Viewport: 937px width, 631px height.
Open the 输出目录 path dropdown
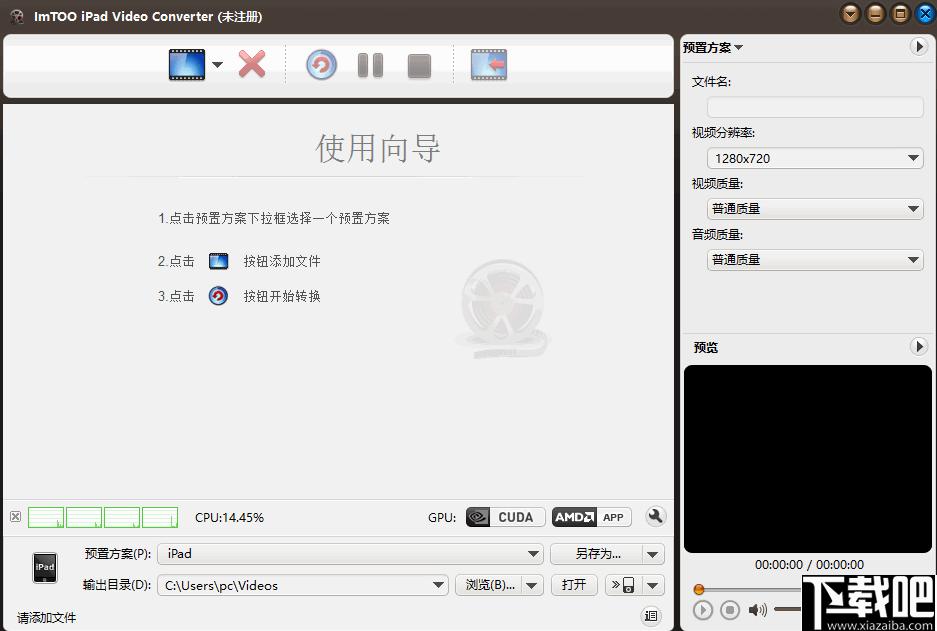(x=303, y=585)
